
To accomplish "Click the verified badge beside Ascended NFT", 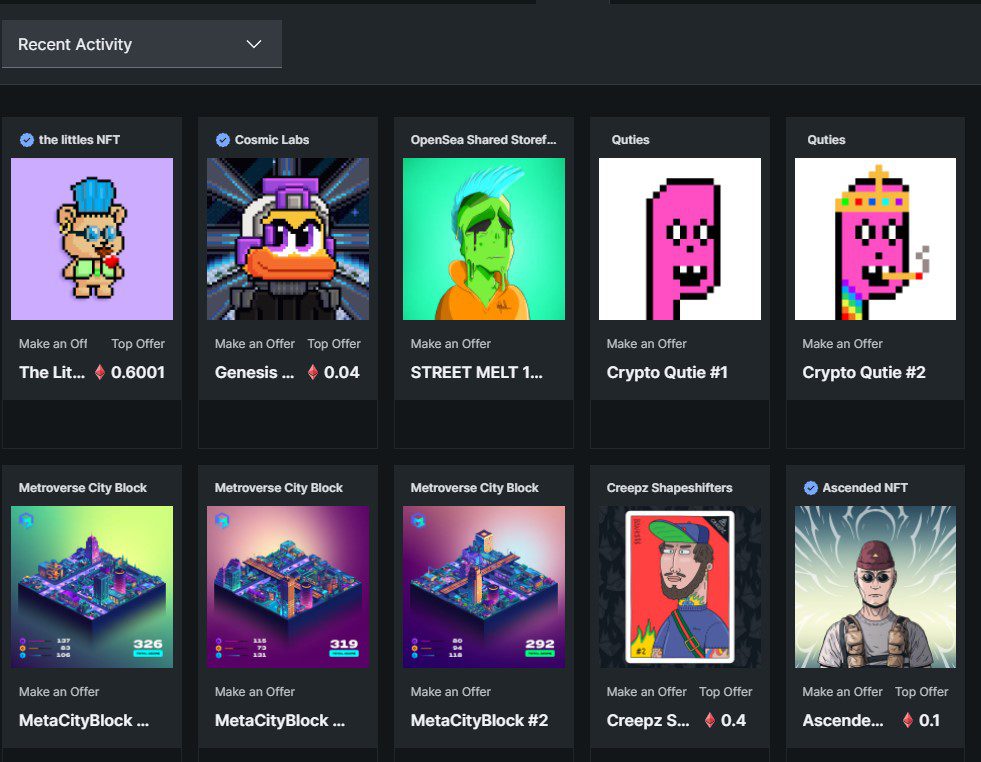I will (811, 488).
